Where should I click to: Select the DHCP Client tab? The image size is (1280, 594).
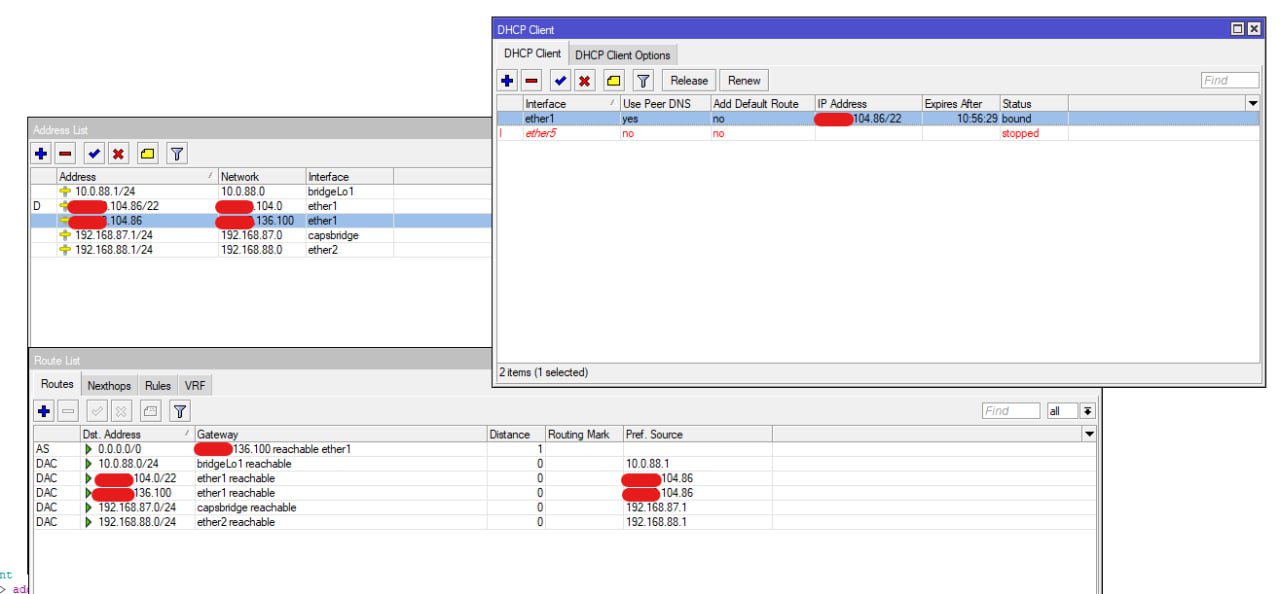[x=532, y=53]
